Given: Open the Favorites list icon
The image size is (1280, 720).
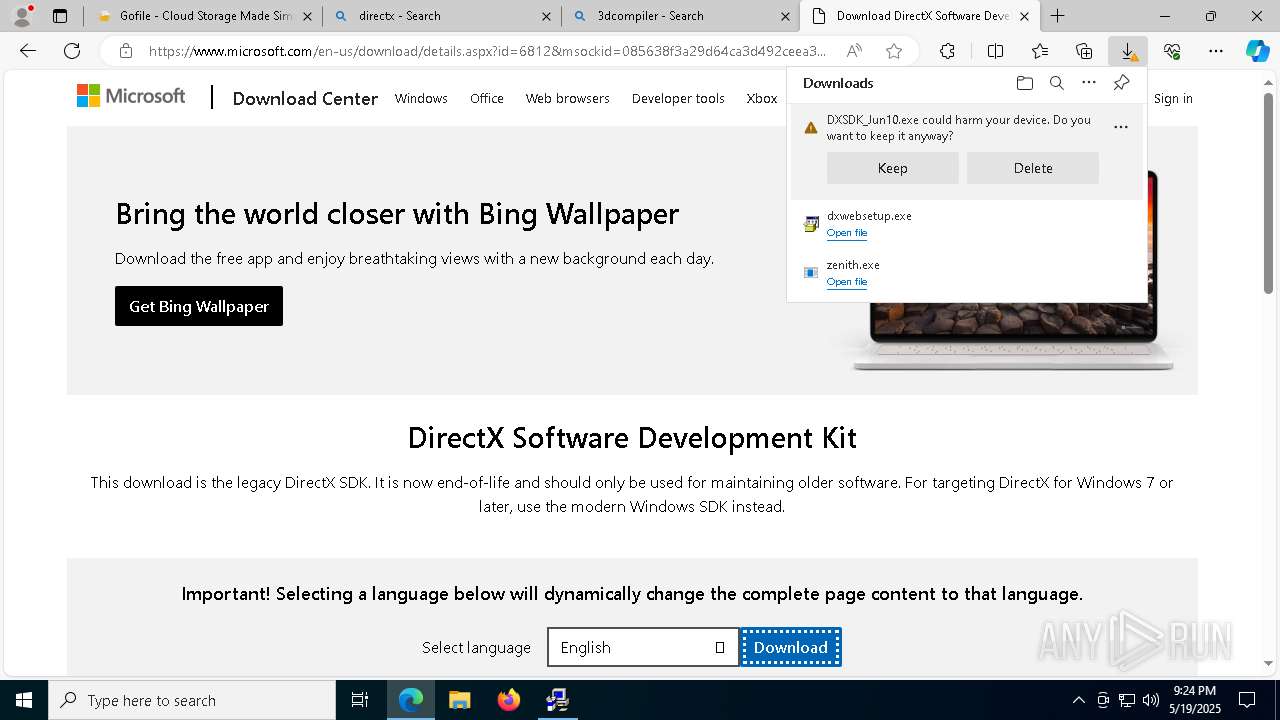Looking at the screenshot, I should 1040,51.
